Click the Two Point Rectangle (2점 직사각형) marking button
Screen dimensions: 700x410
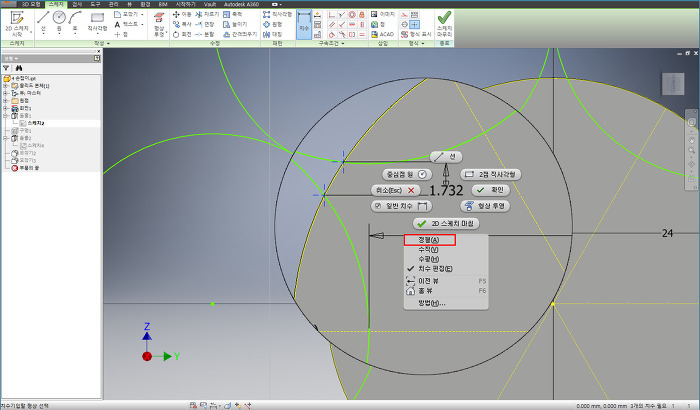coord(491,174)
